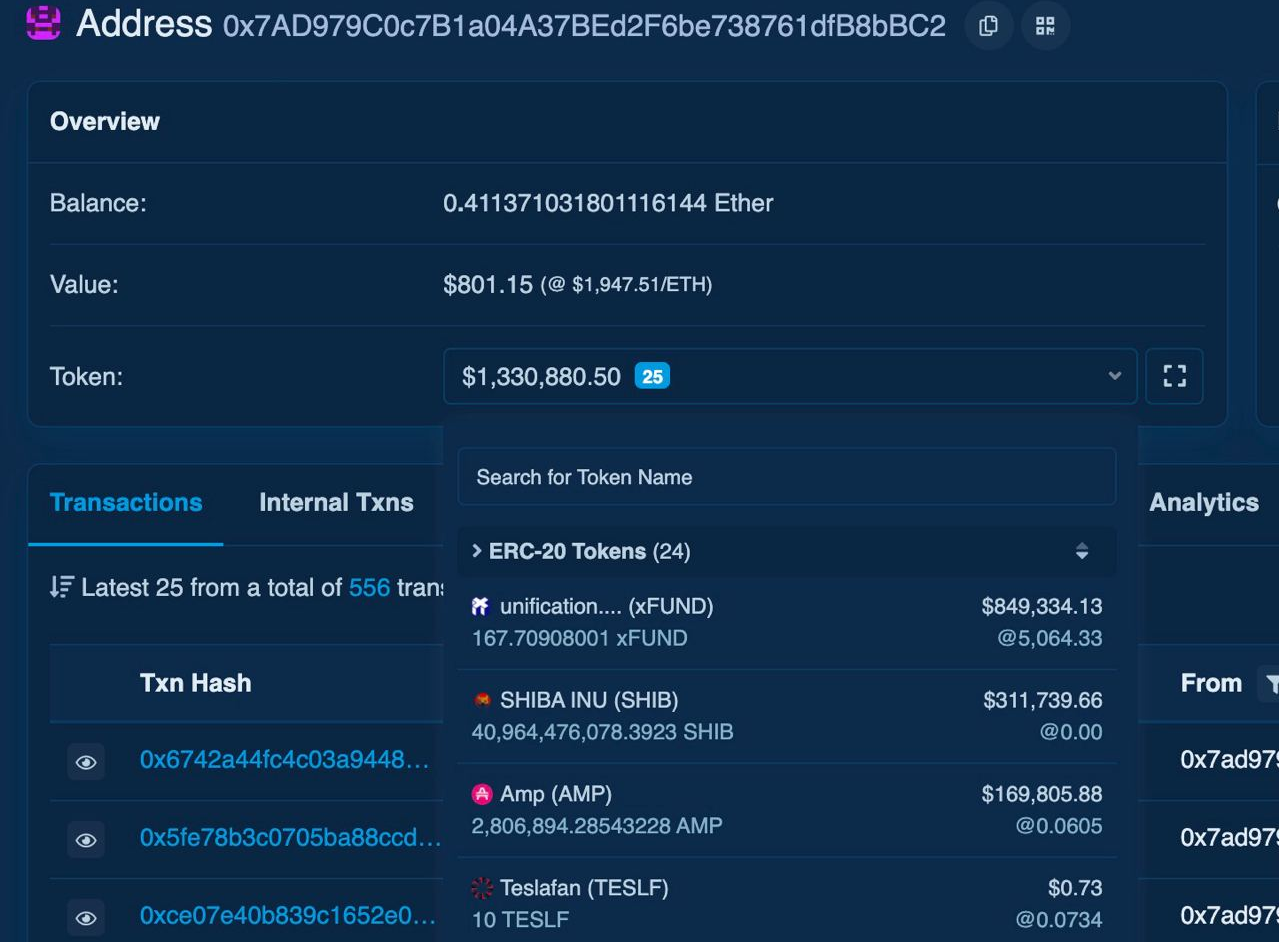Click the @5,064.33 xFUND price
The image size is (1279, 942).
pyautogui.click(x=1050, y=638)
